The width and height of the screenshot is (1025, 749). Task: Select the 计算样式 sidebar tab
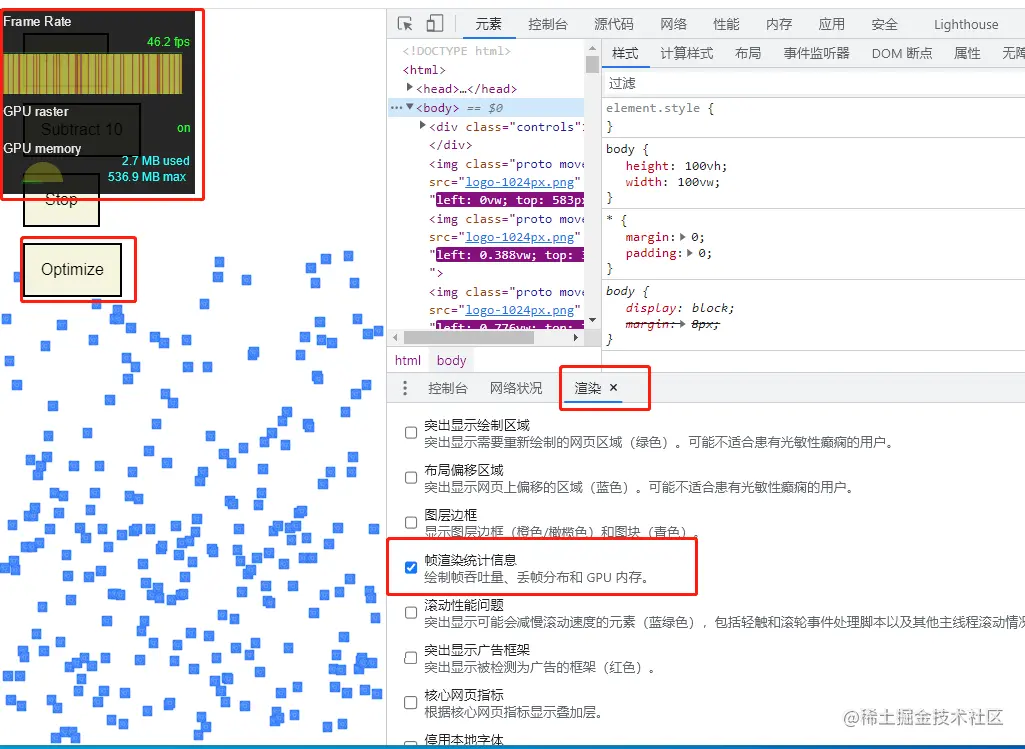686,54
